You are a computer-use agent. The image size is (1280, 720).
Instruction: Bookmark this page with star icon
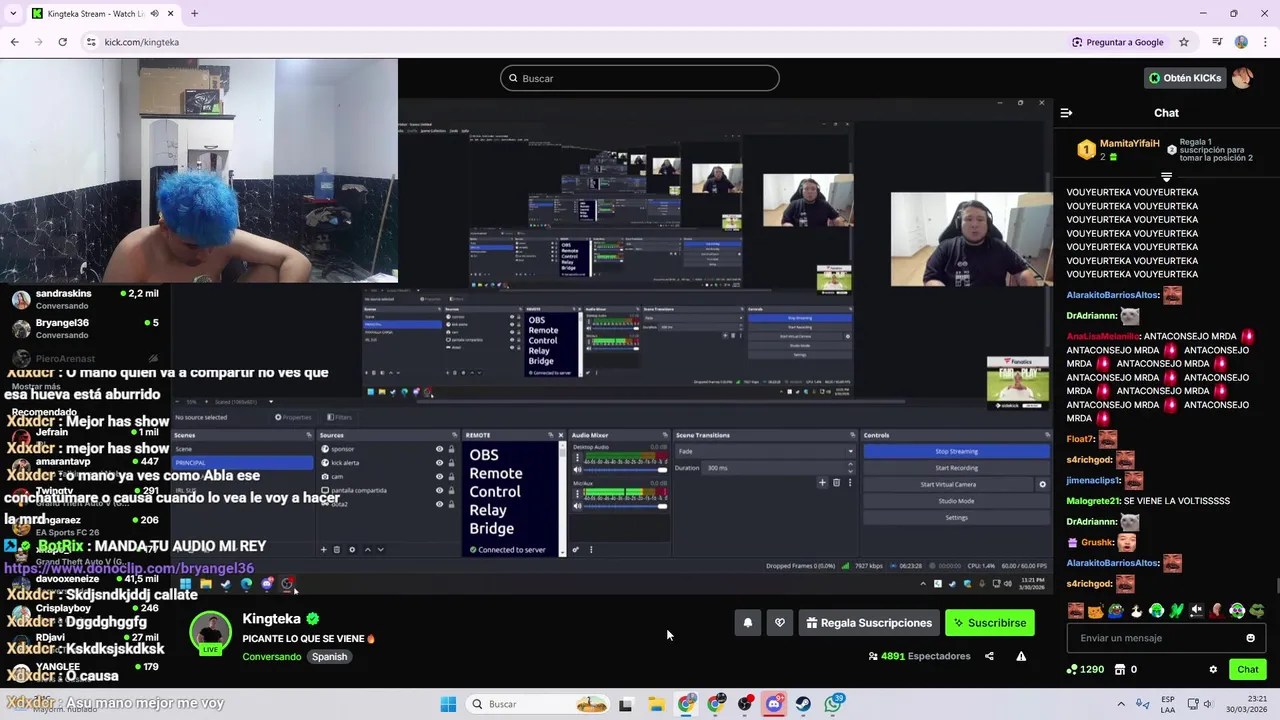click(1184, 42)
